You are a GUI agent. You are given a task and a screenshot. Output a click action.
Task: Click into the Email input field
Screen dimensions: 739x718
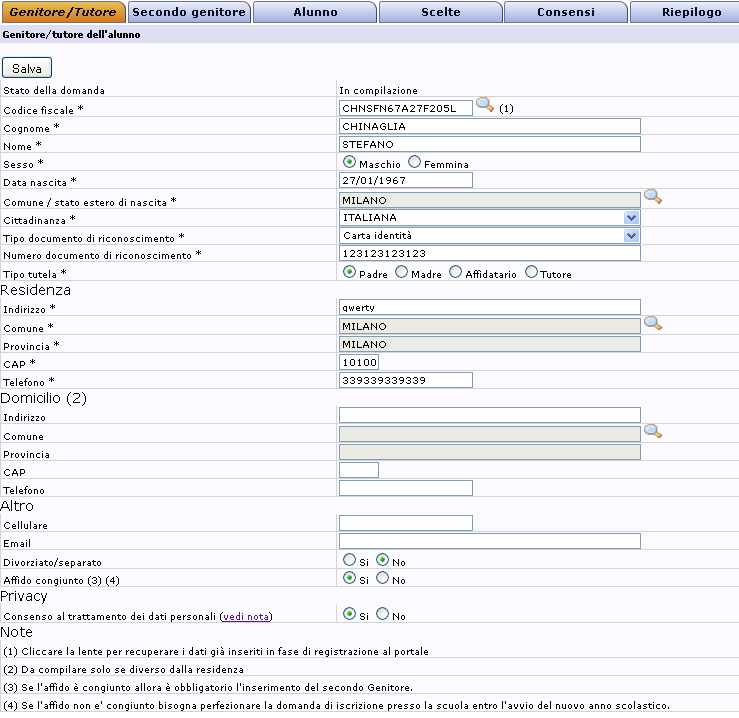(x=490, y=541)
